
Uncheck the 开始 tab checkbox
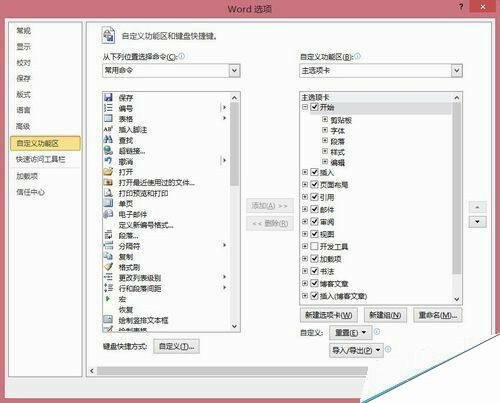(314, 107)
